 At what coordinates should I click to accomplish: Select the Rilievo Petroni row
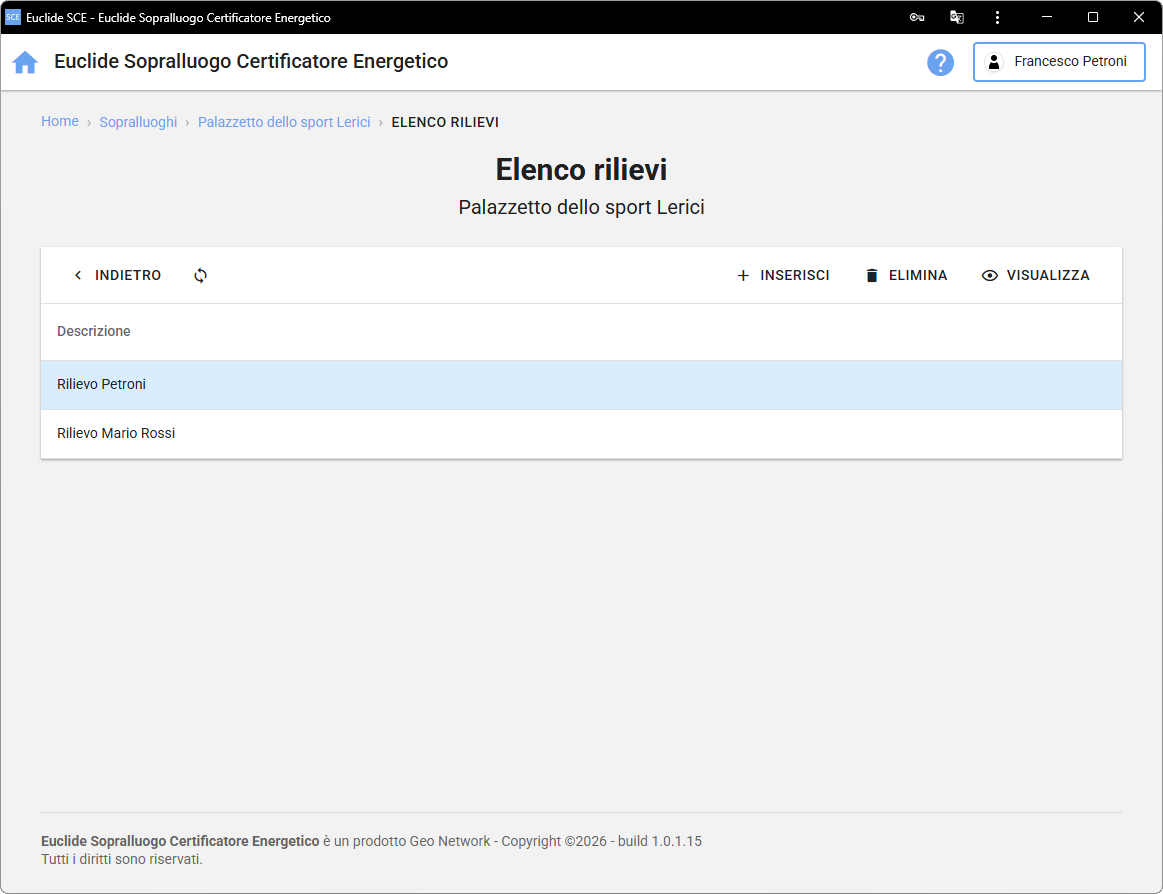tap(581, 385)
